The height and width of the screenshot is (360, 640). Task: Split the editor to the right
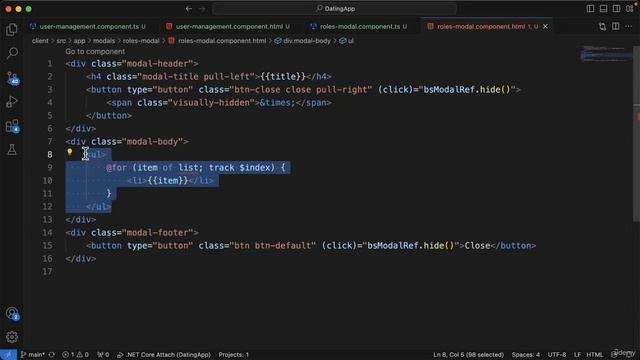coord(616,27)
